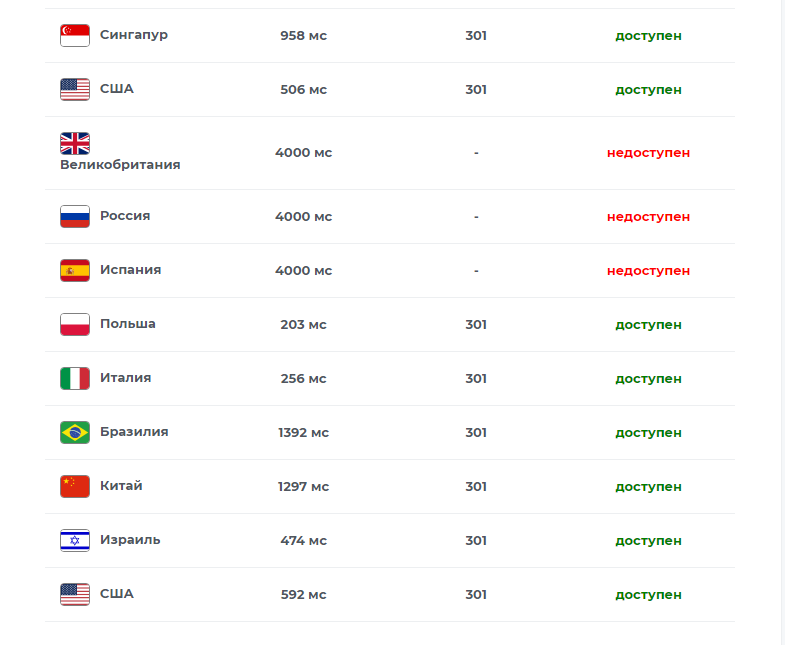Click the Brazil flag icon
The width and height of the screenshot is (785, 645).
click(75, 432)
